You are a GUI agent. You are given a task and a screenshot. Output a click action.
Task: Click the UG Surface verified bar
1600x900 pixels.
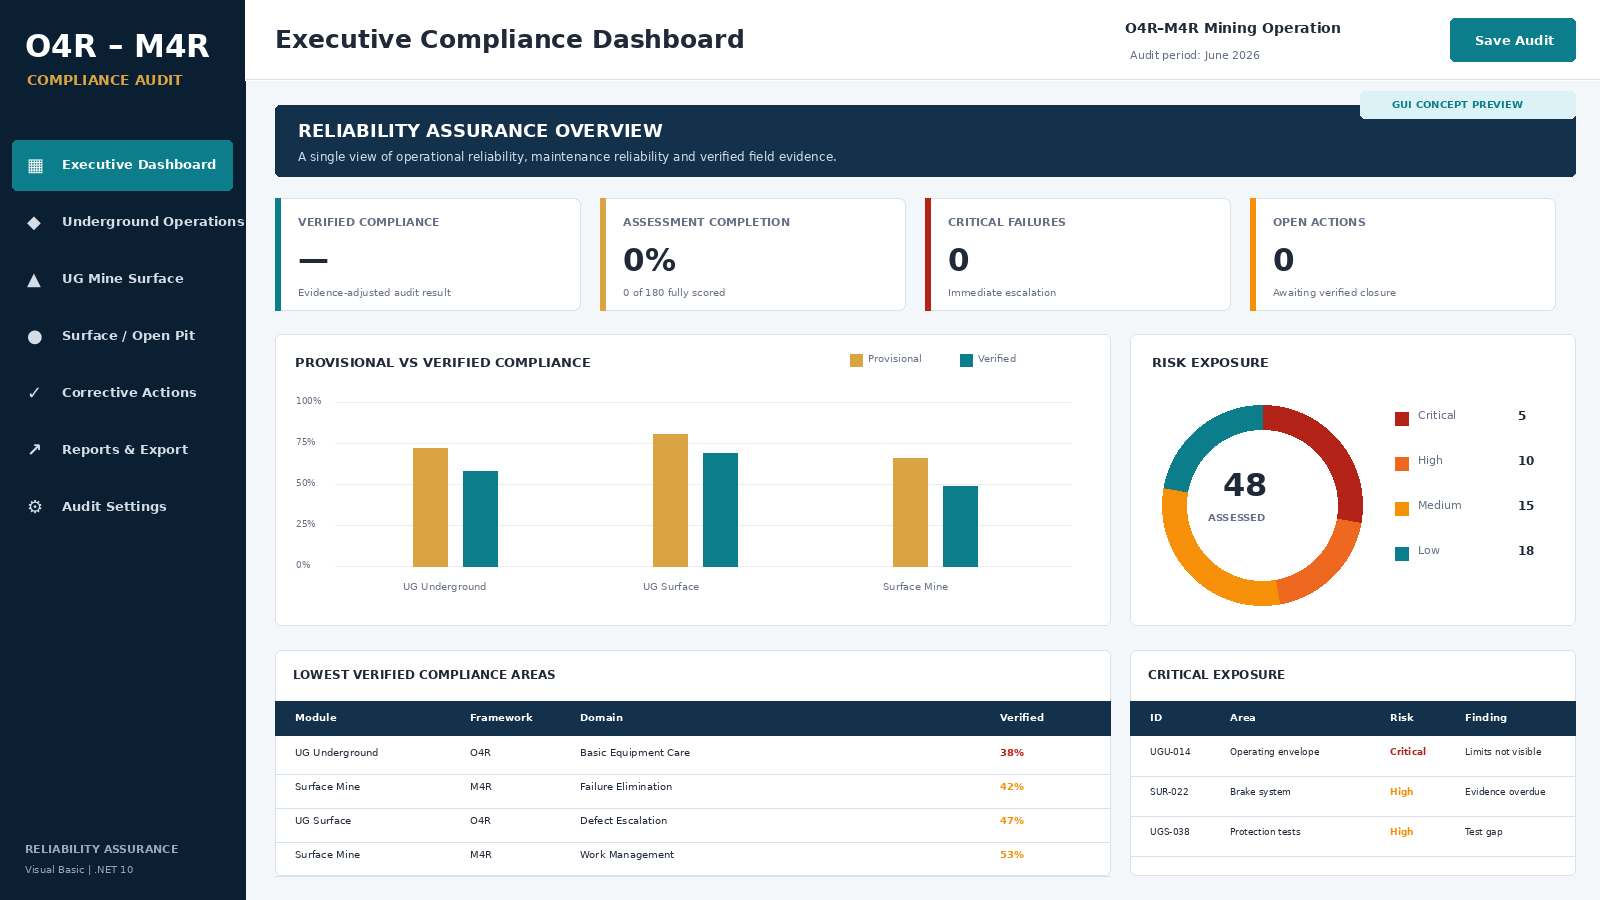tap(720, 510)
